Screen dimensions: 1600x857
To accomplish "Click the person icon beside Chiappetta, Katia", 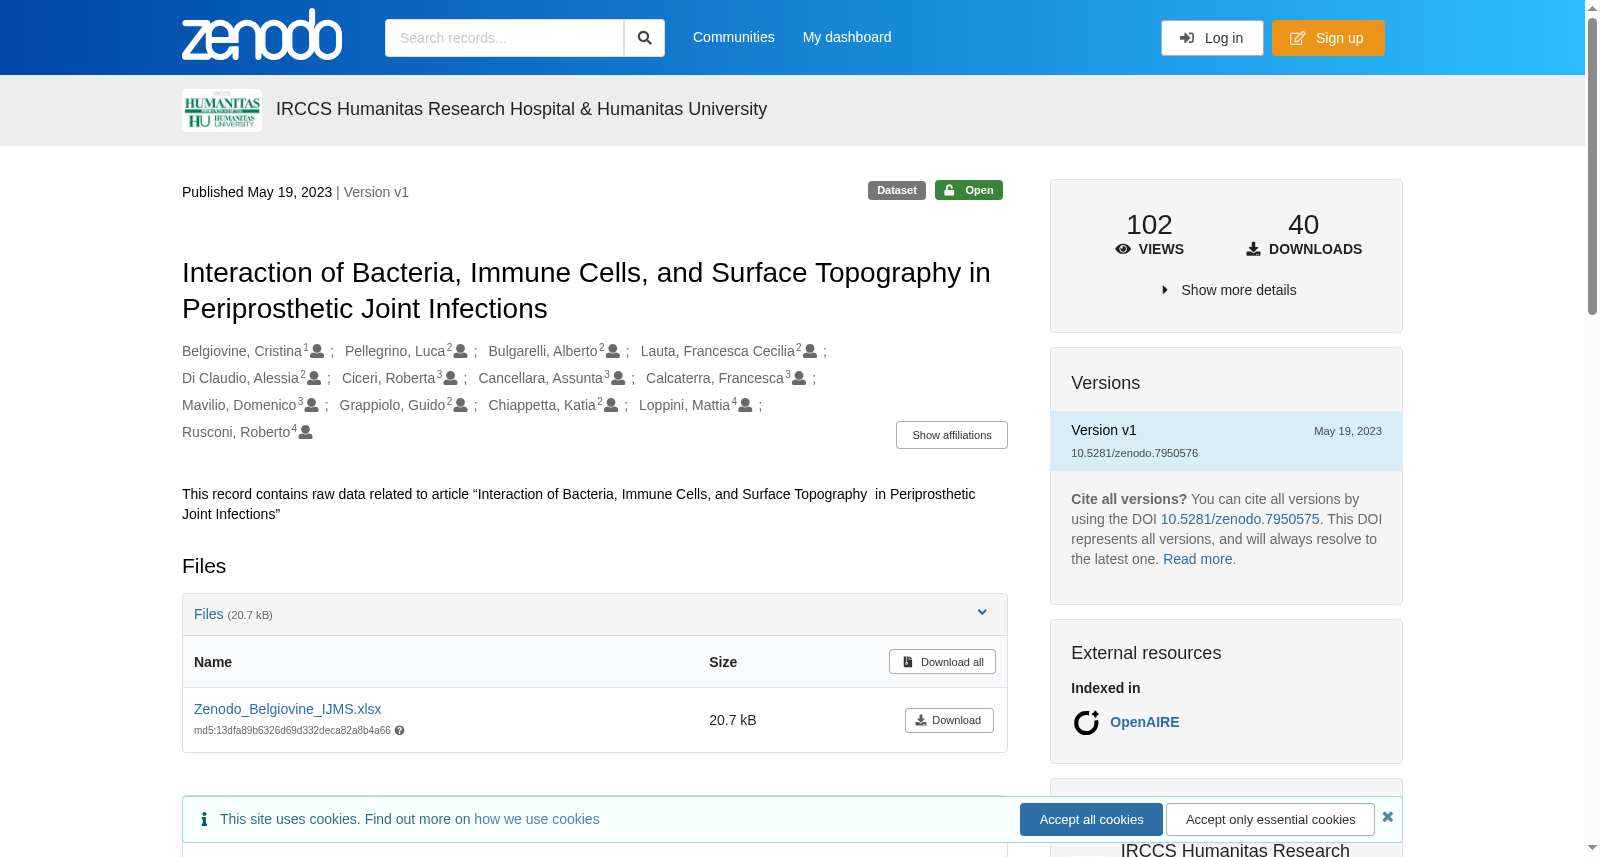I will coord(611,405).
